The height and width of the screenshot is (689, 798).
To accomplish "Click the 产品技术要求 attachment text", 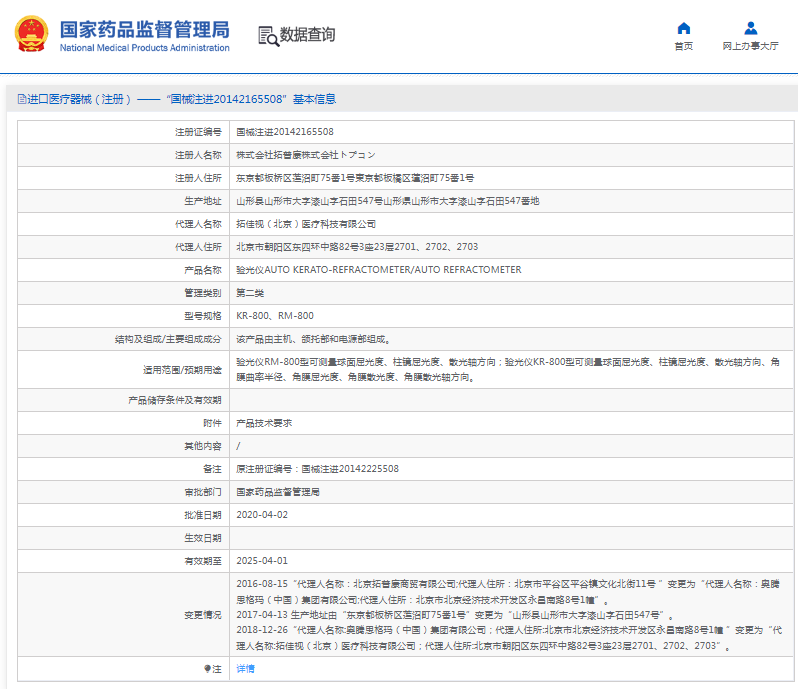I will click(264, 423).
